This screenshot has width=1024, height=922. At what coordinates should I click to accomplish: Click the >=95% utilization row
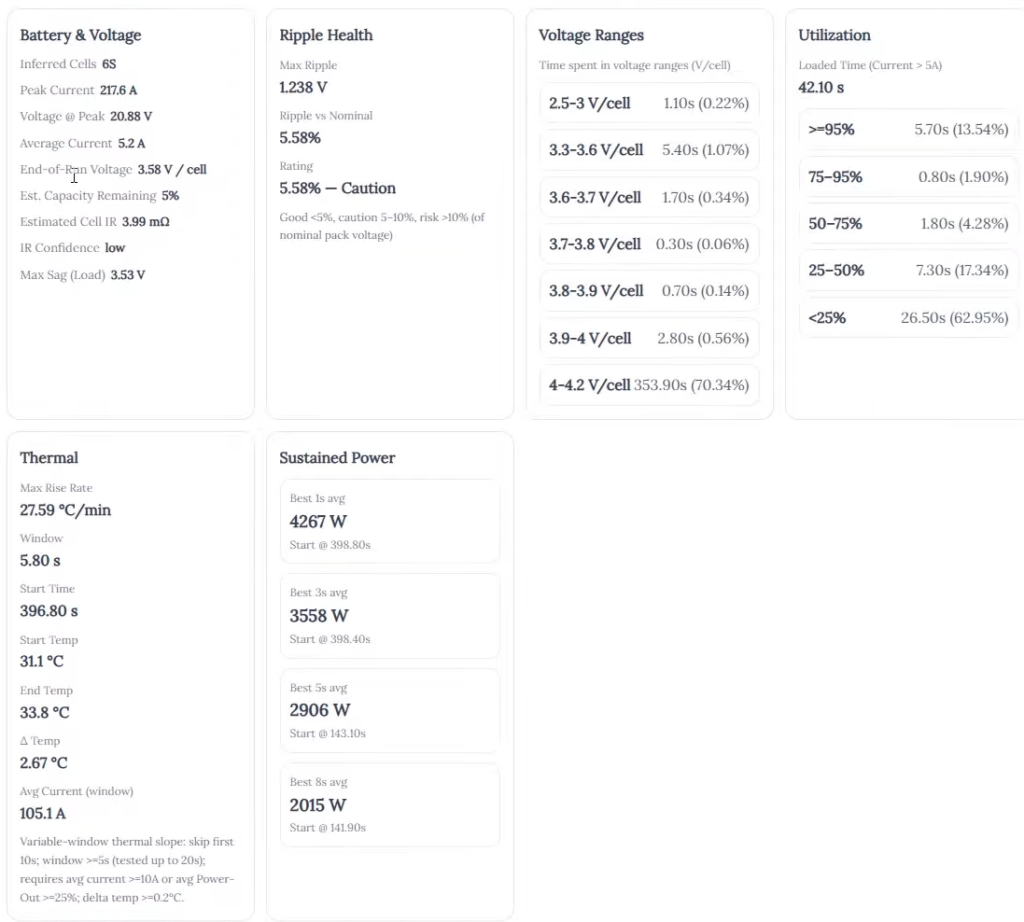[908, 129]
